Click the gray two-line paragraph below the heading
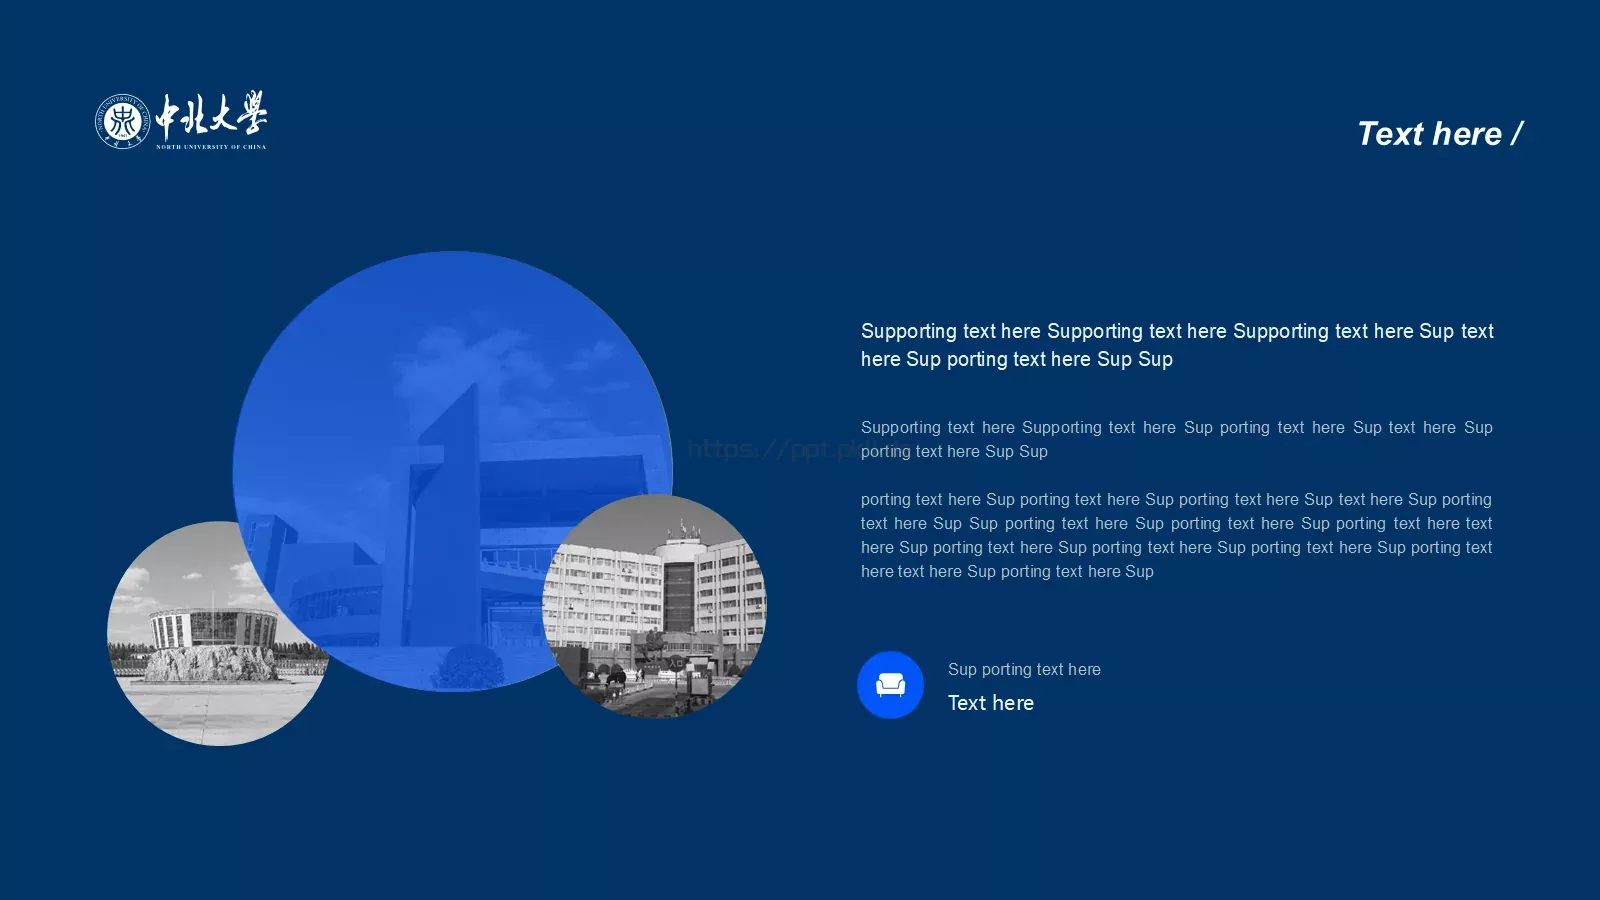The height and width of the screenshot is (900, 1600). click(x=1176, y=439)
